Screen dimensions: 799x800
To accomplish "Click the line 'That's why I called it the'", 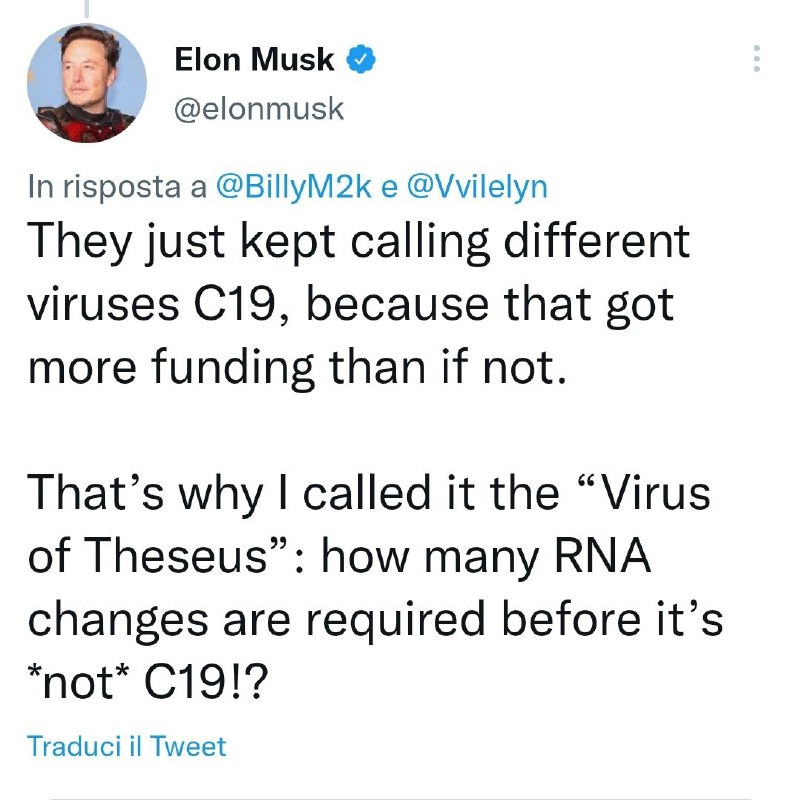I will (x=369, y=493).
